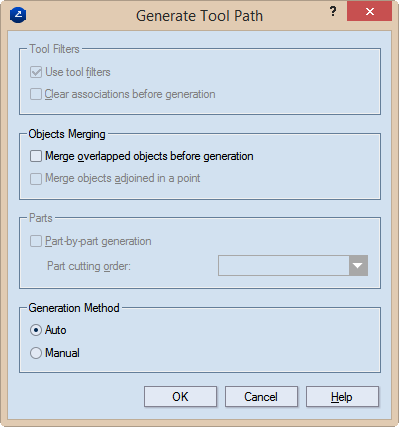Click the Part cutting order combo box field
399x427 pixels.
(293, 266)
